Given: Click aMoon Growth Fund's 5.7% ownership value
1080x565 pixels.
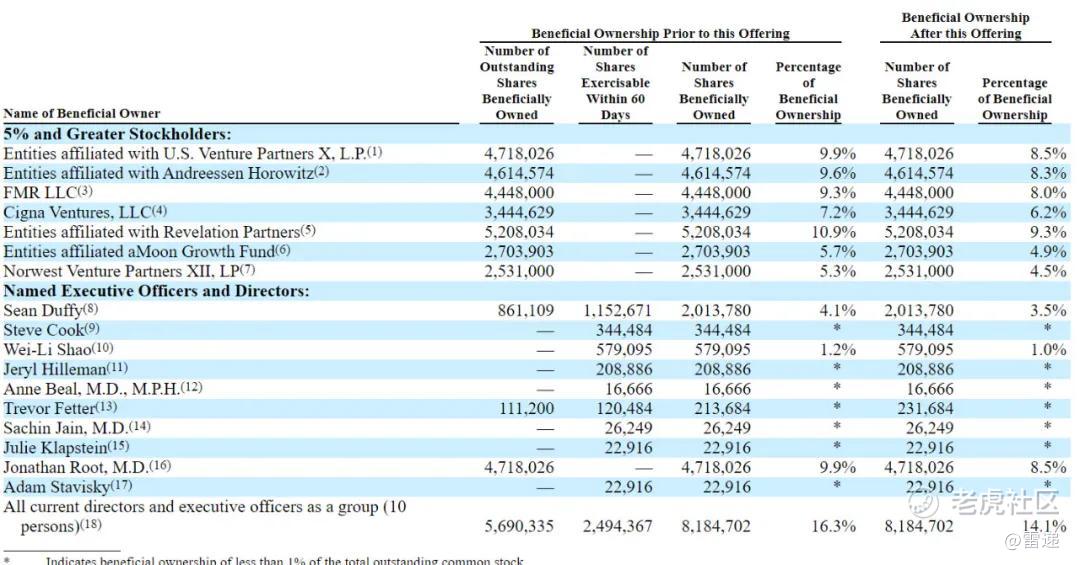Looking at the screenshot, I should pos(838,252).
